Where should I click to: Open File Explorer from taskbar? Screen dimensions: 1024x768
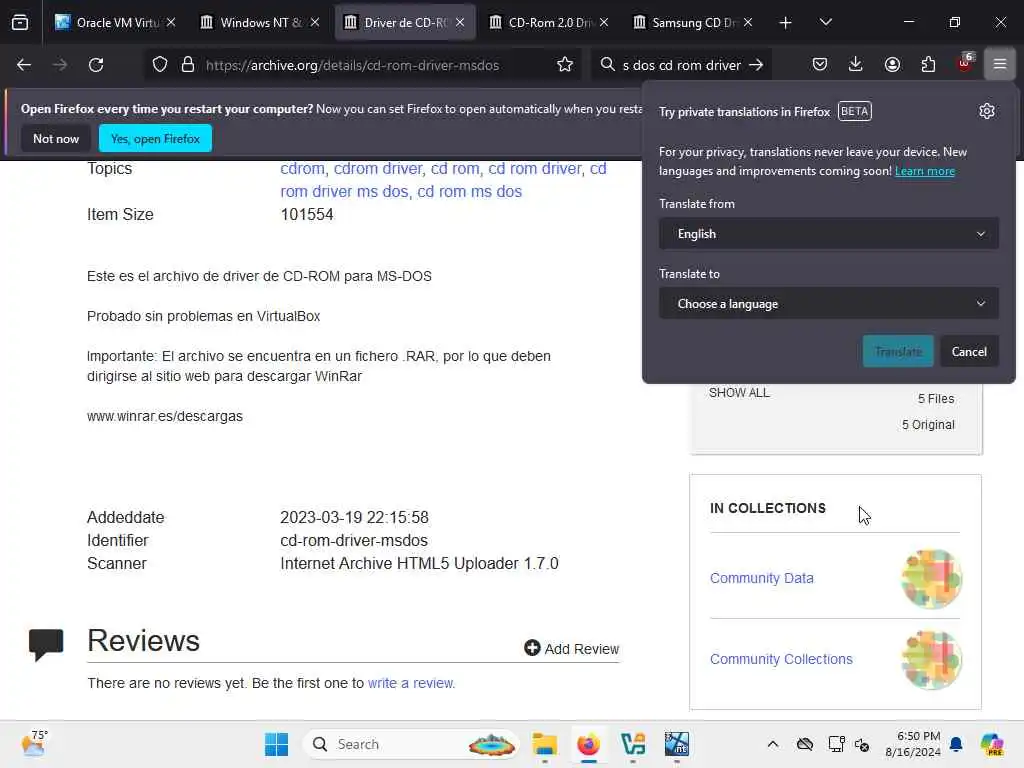pos(544,744)
